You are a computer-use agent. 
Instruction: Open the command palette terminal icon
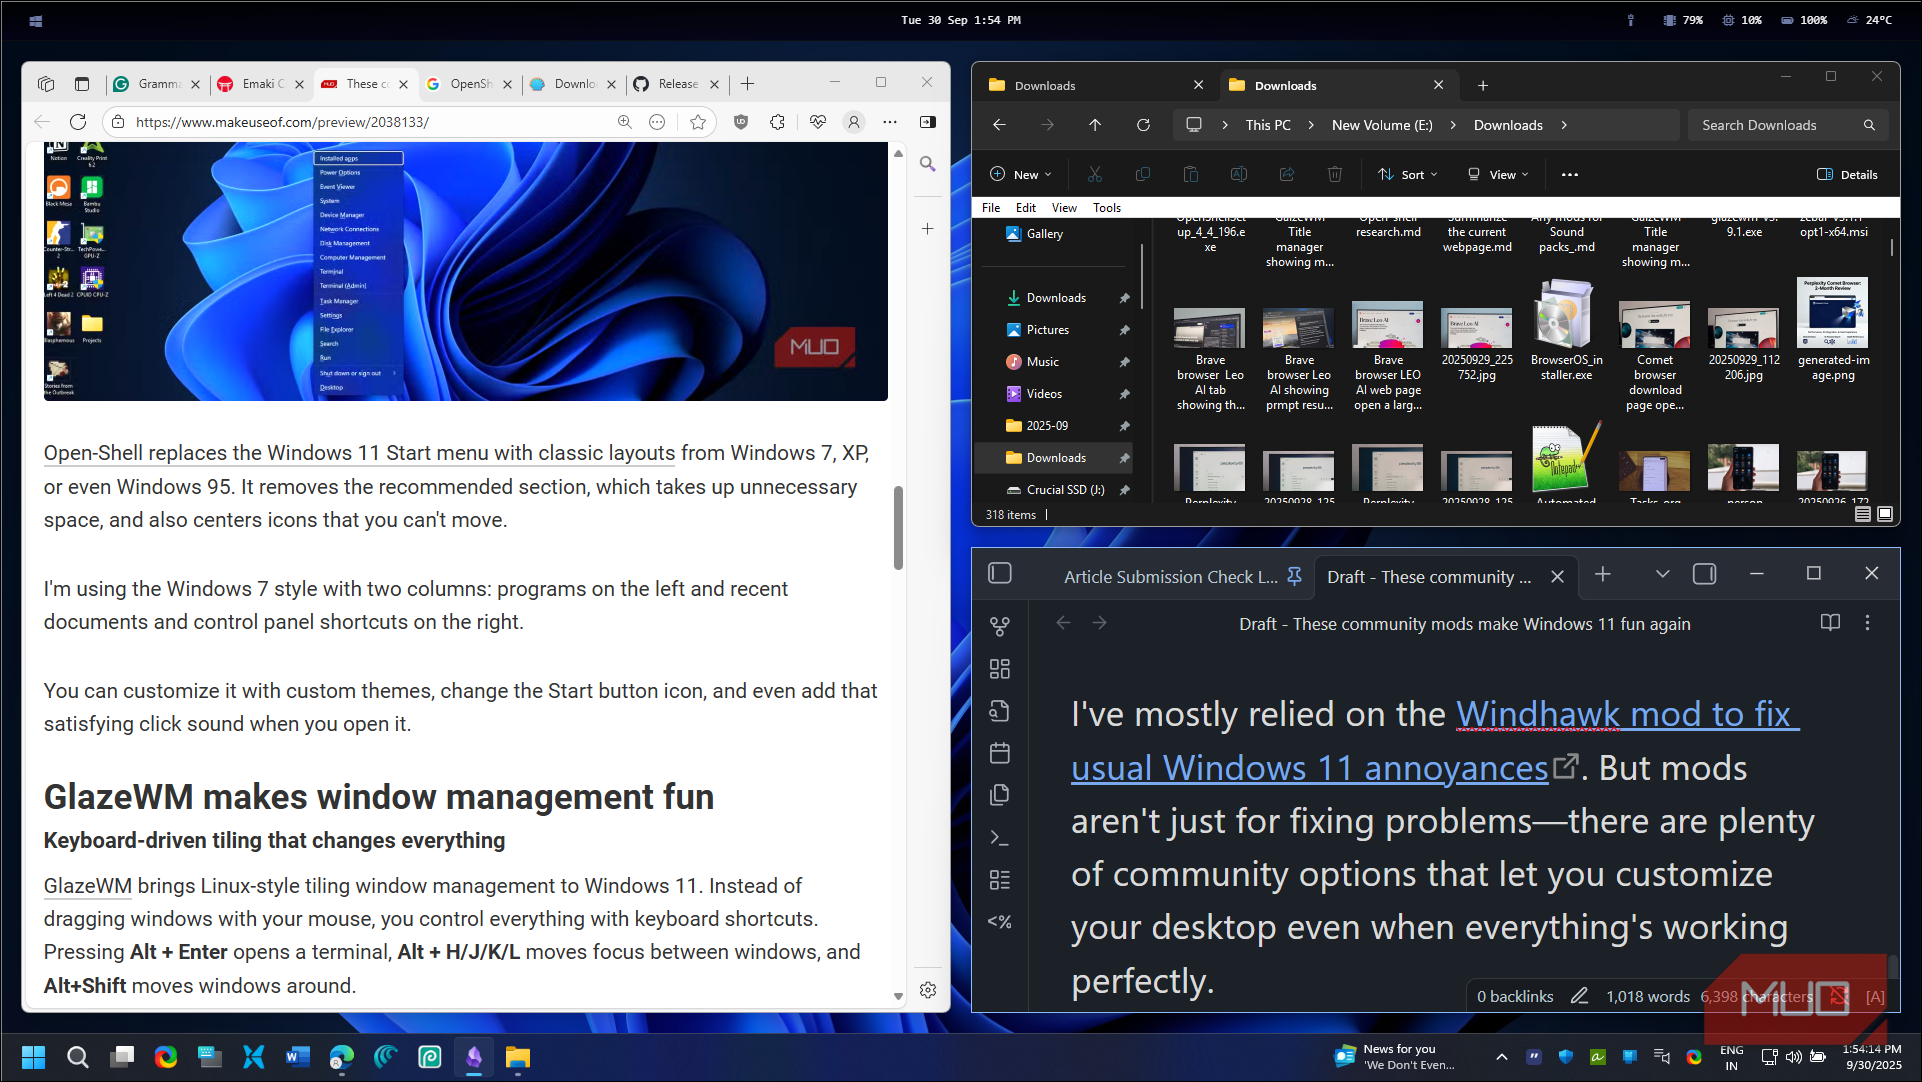tap(999, 838)
